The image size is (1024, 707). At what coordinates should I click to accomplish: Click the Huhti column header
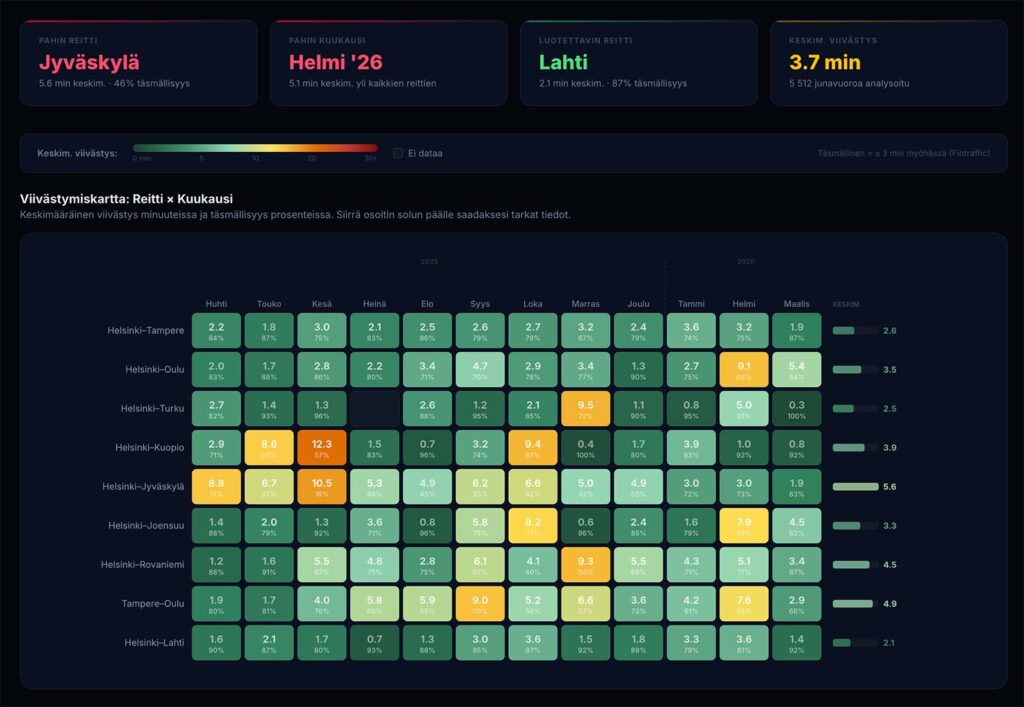click(x=216, y=303)
